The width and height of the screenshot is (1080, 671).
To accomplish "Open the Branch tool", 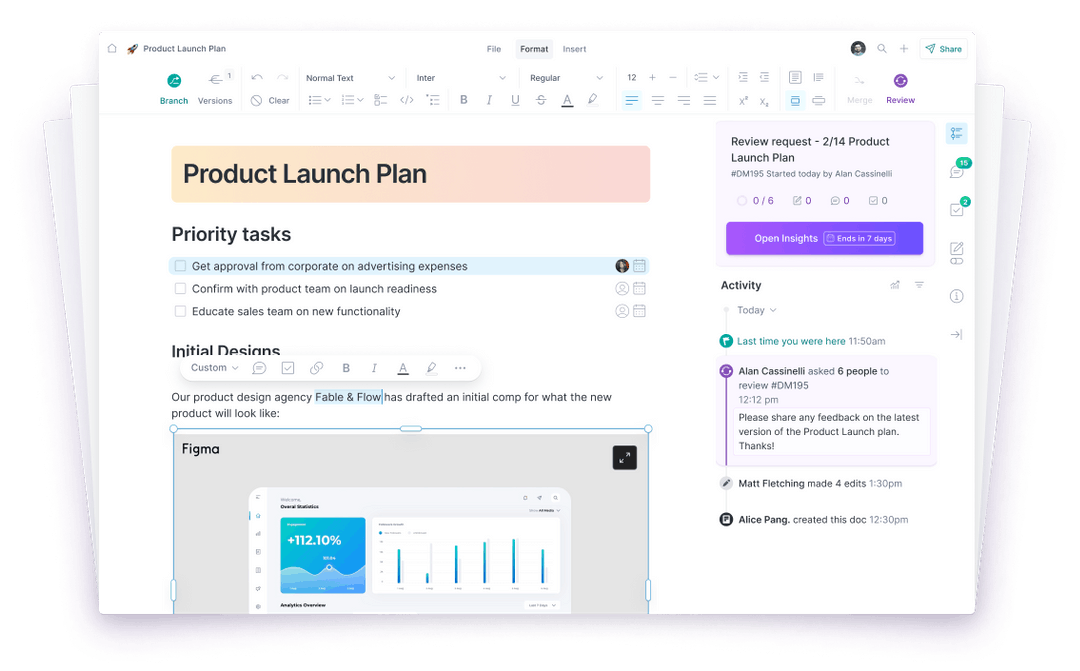I will [x=174, y=89].
